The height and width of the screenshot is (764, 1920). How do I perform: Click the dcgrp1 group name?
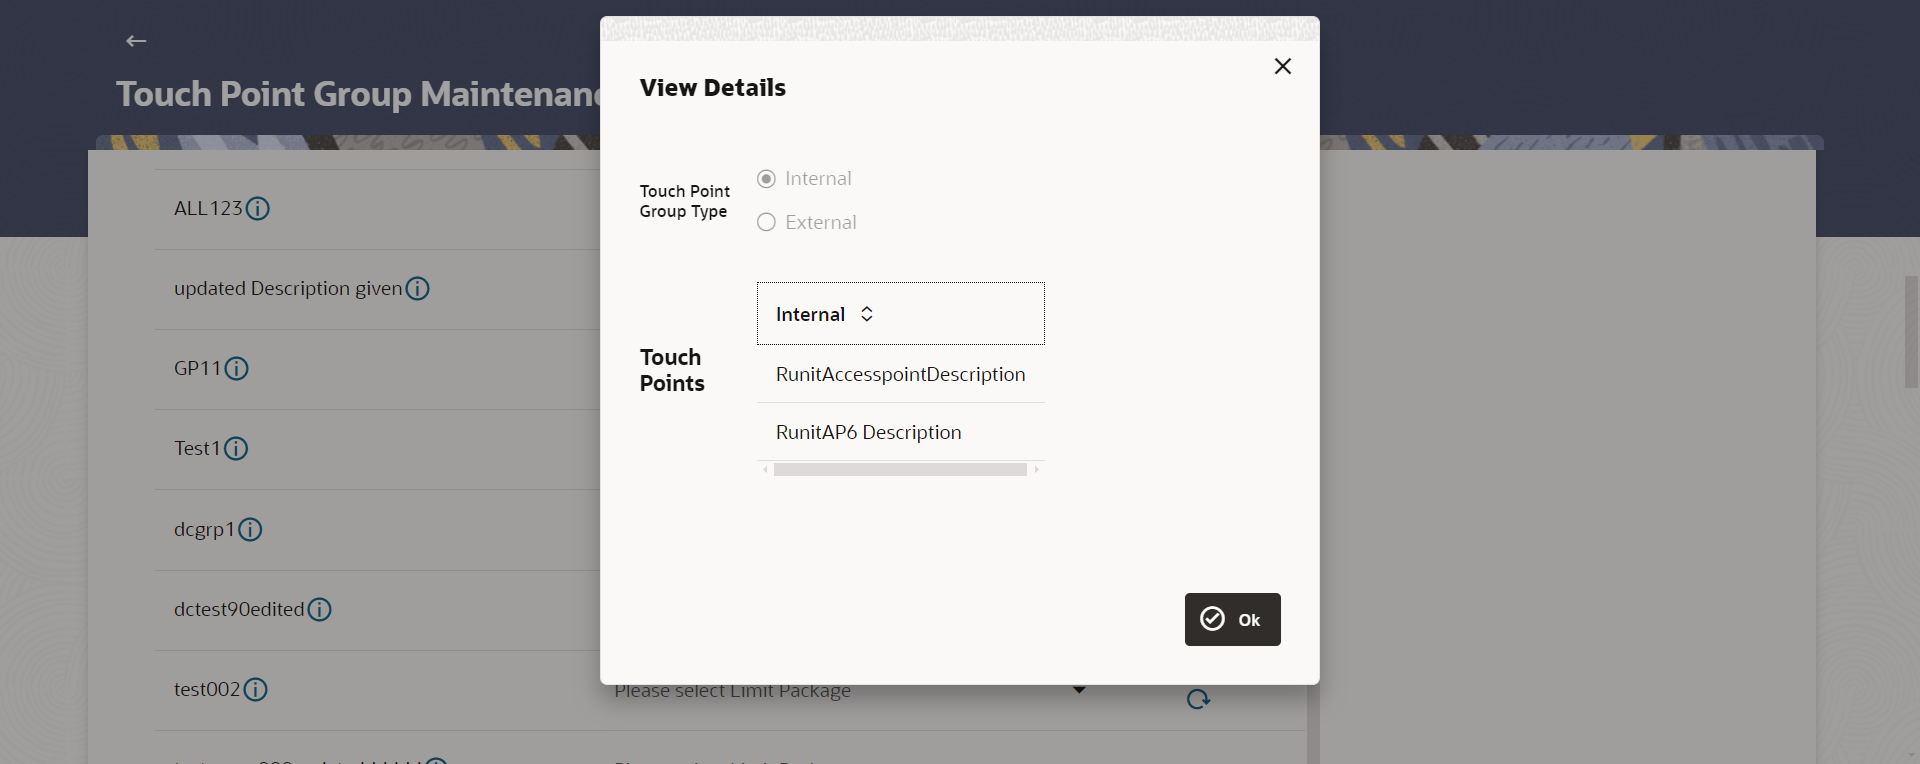tap(204, 529)
